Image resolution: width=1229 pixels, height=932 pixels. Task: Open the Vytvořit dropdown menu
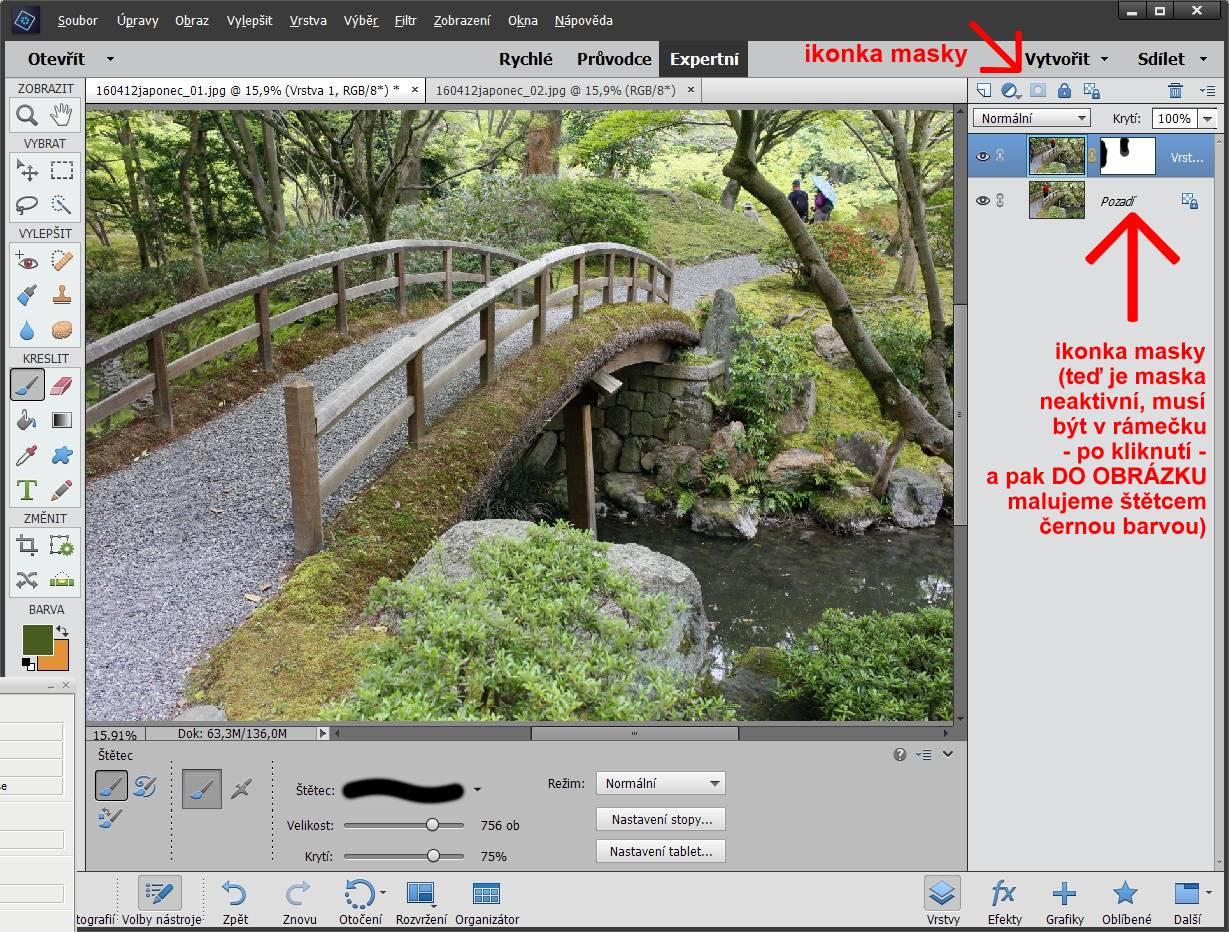click(x=1066, y=59)
